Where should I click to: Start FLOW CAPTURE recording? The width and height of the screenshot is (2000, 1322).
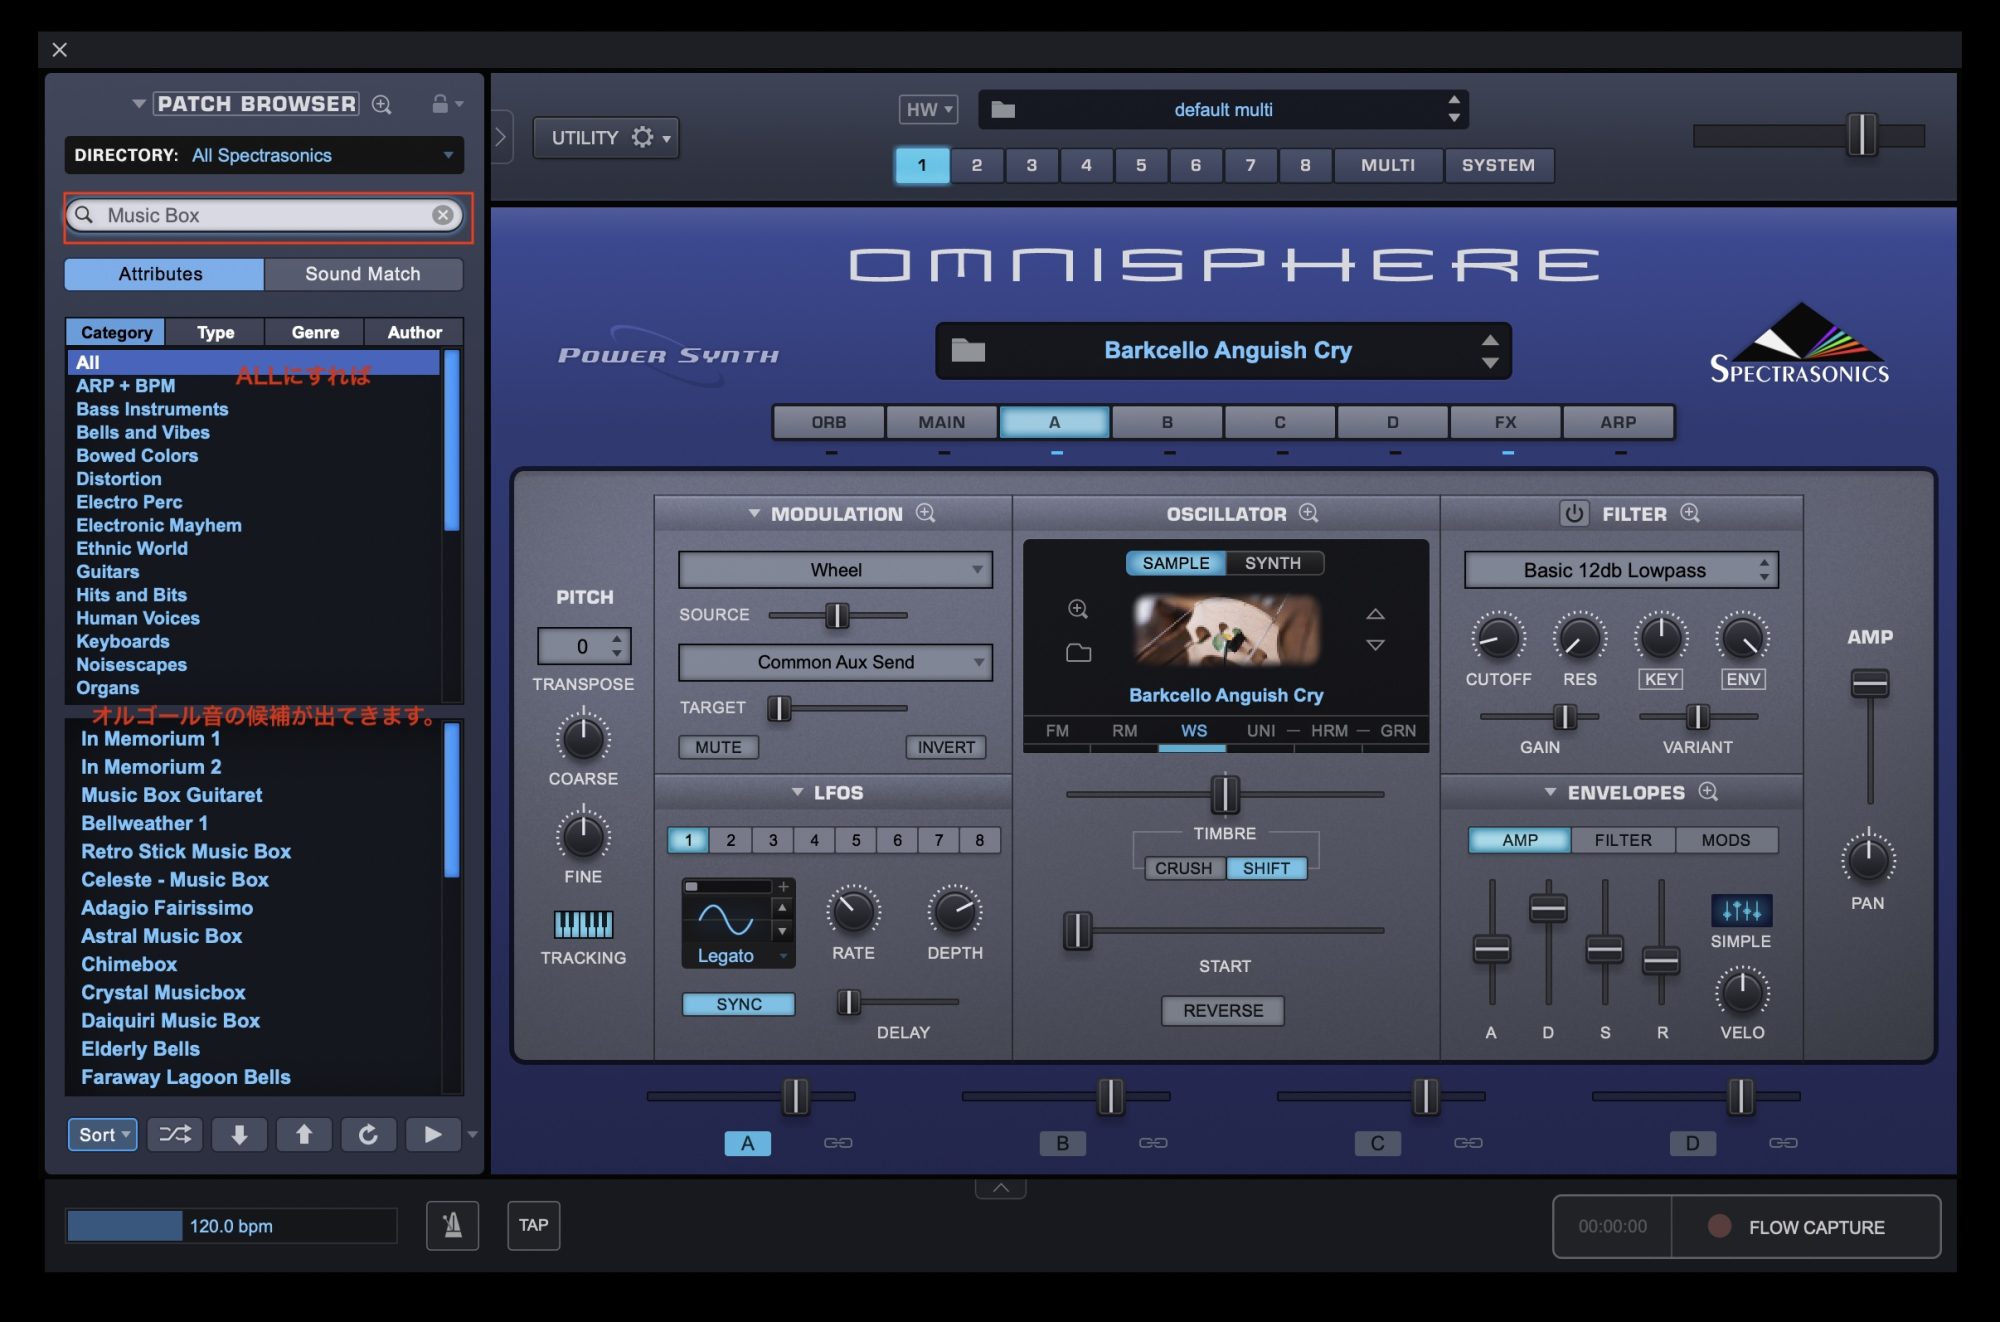click(x=1805, y=1226)
